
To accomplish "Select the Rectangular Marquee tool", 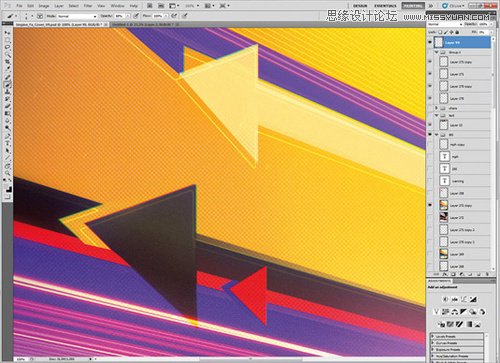I will point(8,40).
